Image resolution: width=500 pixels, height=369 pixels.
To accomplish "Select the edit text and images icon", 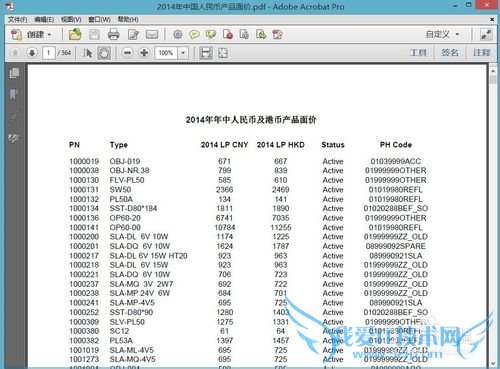I will tap(133, 35).
